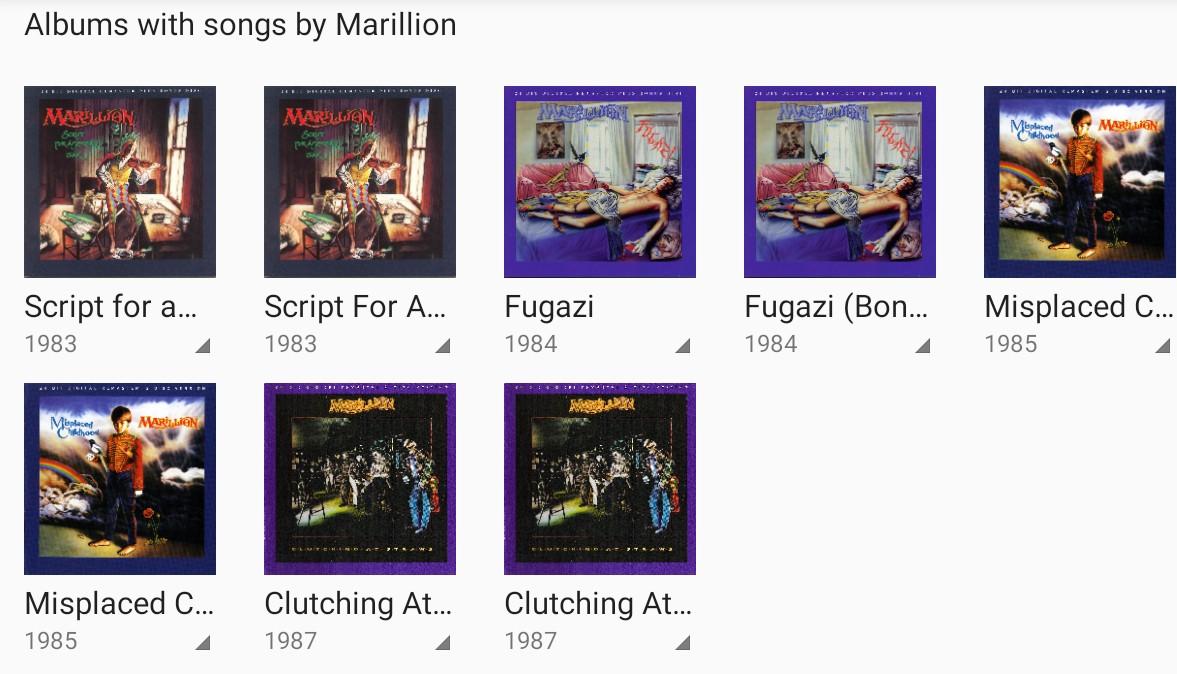Viewport: 1177px width, 674px height.
Task: Open overflow triangle under Fugazi album
Action: coord(682,345)
